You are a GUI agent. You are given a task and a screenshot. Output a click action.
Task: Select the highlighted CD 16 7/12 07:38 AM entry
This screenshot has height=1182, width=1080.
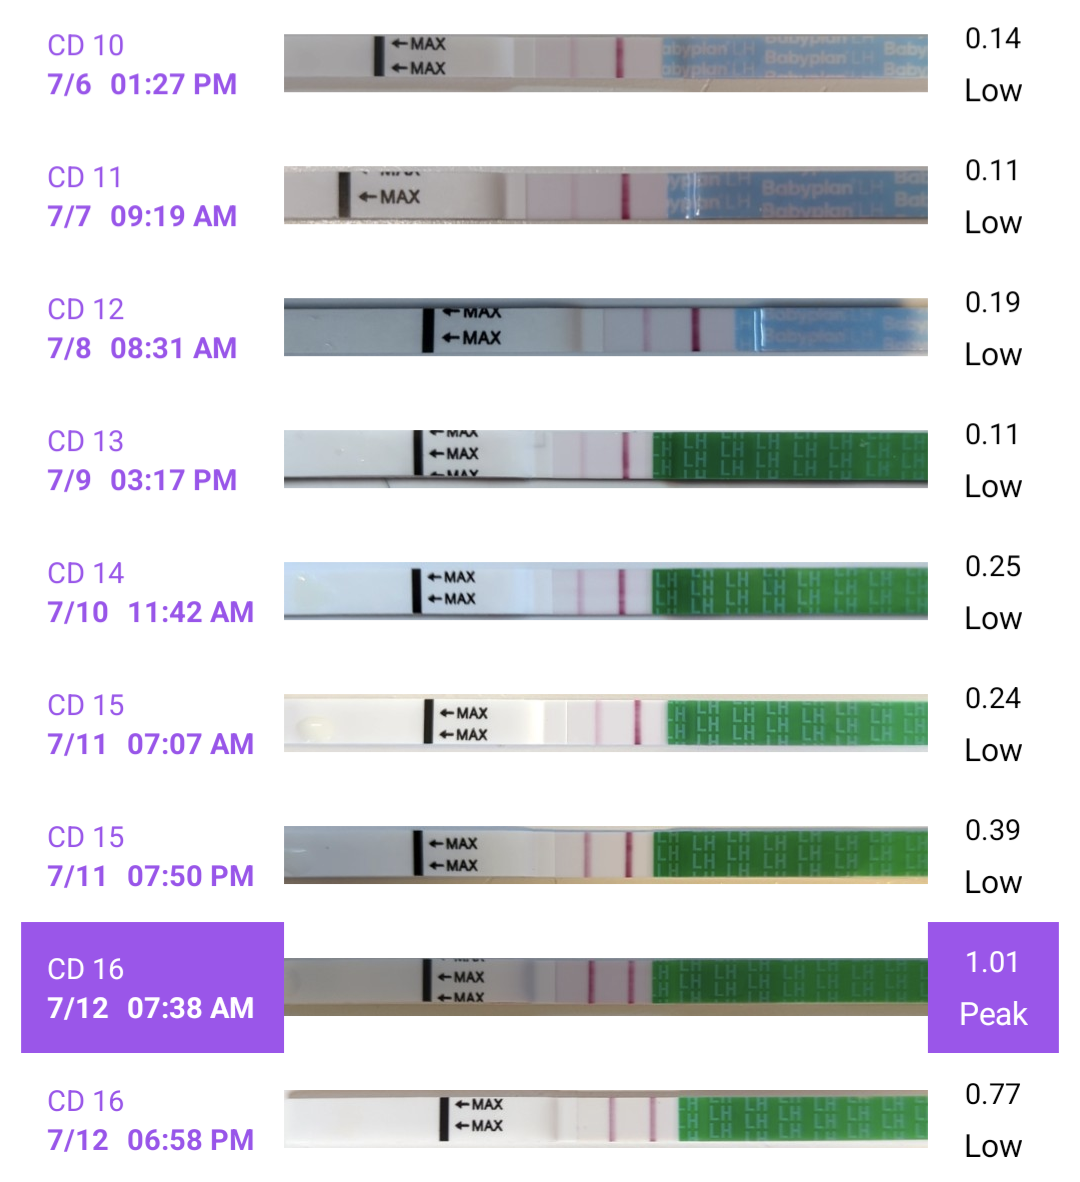pyautogui.click(x=152, y=988)
